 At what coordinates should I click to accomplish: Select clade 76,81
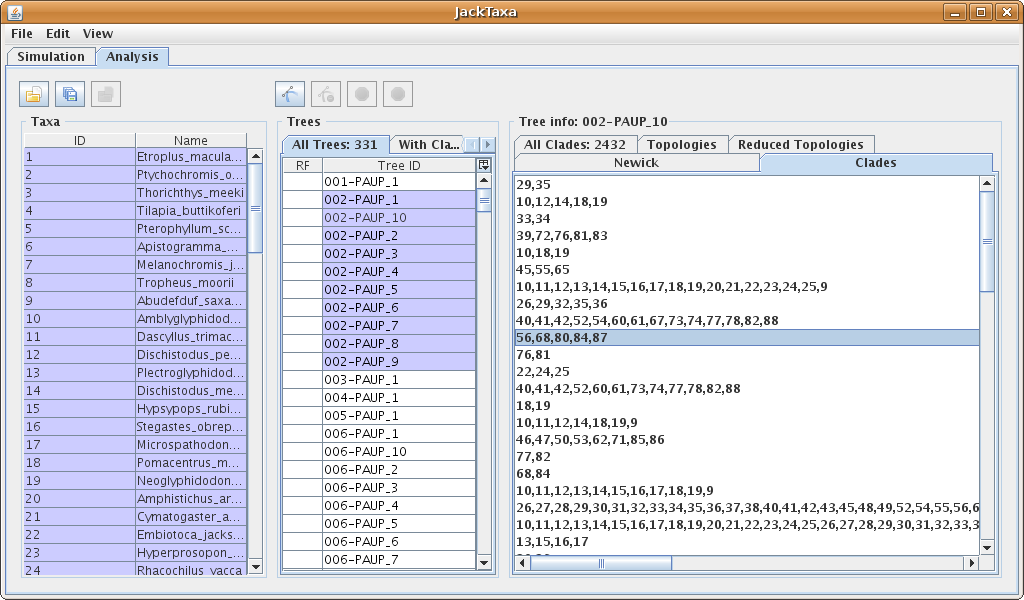pyautogui.click(x=747, y=355)
